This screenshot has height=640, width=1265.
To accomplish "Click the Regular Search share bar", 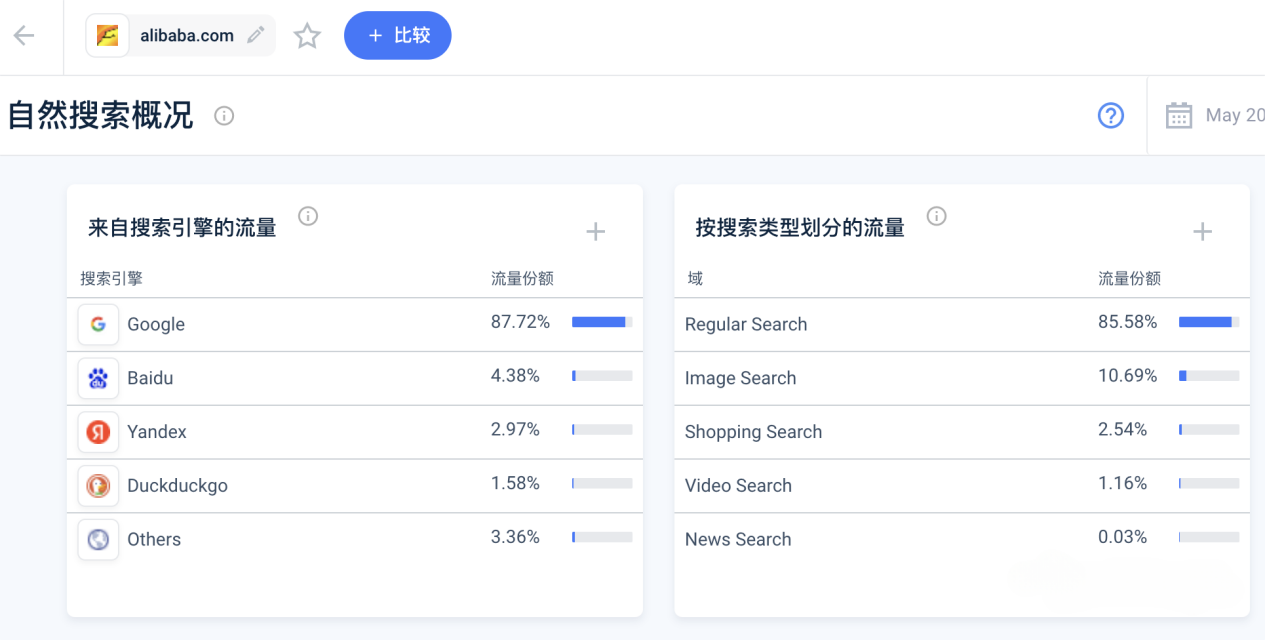I will [1209, 322].
